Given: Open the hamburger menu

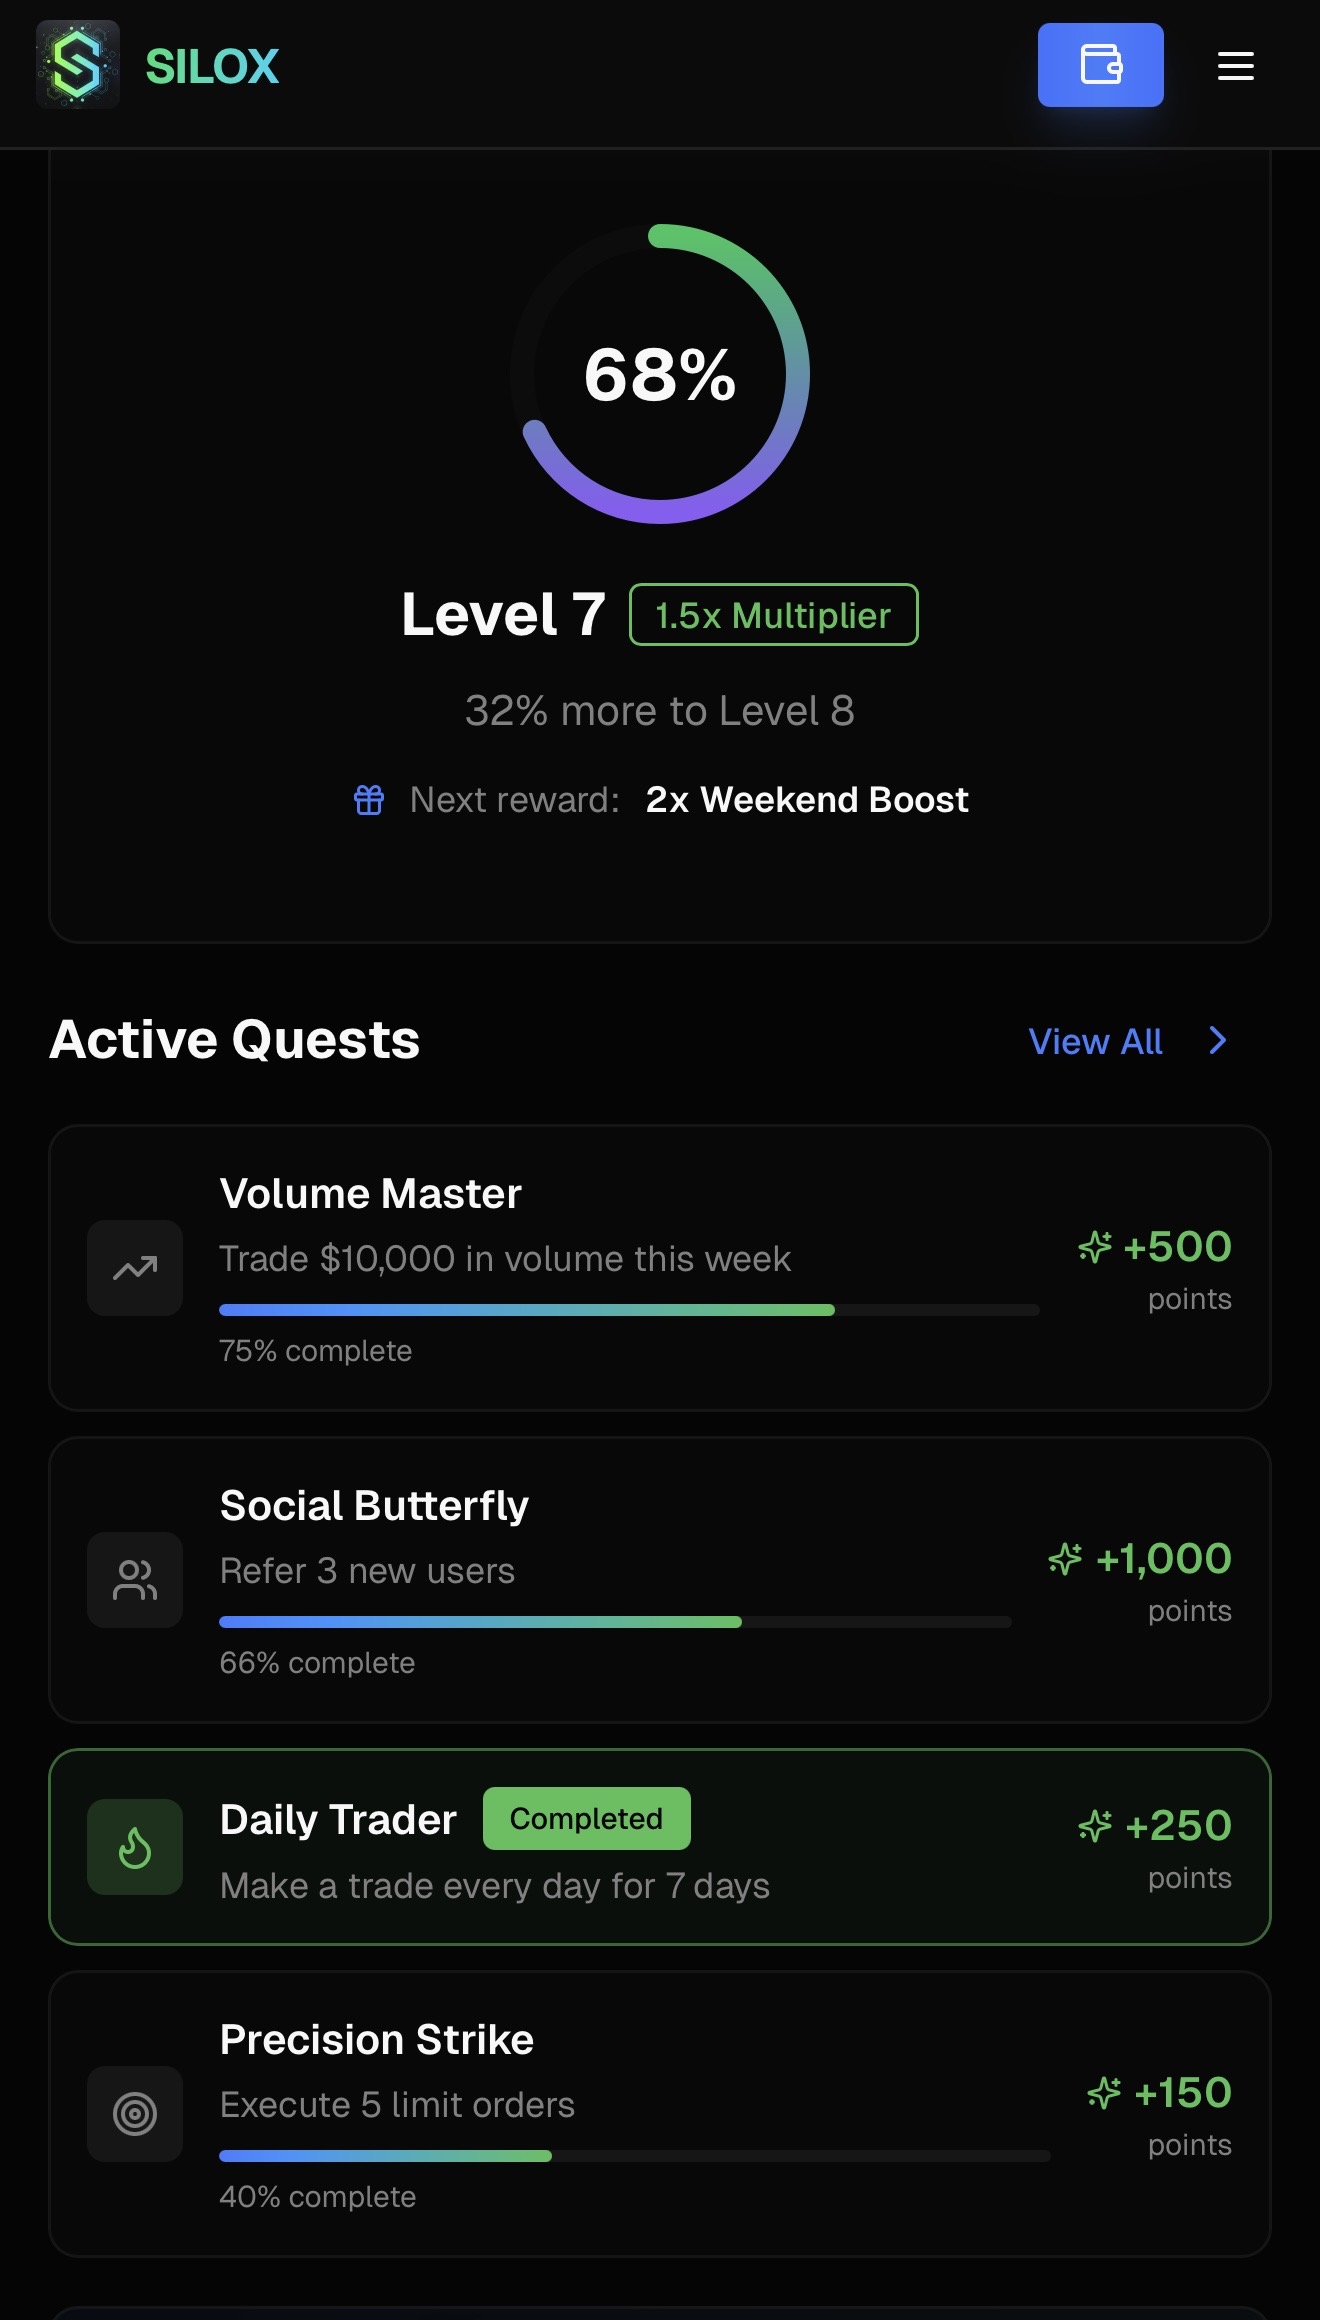Looking at the screenshot, I should tap(1234, 66).
